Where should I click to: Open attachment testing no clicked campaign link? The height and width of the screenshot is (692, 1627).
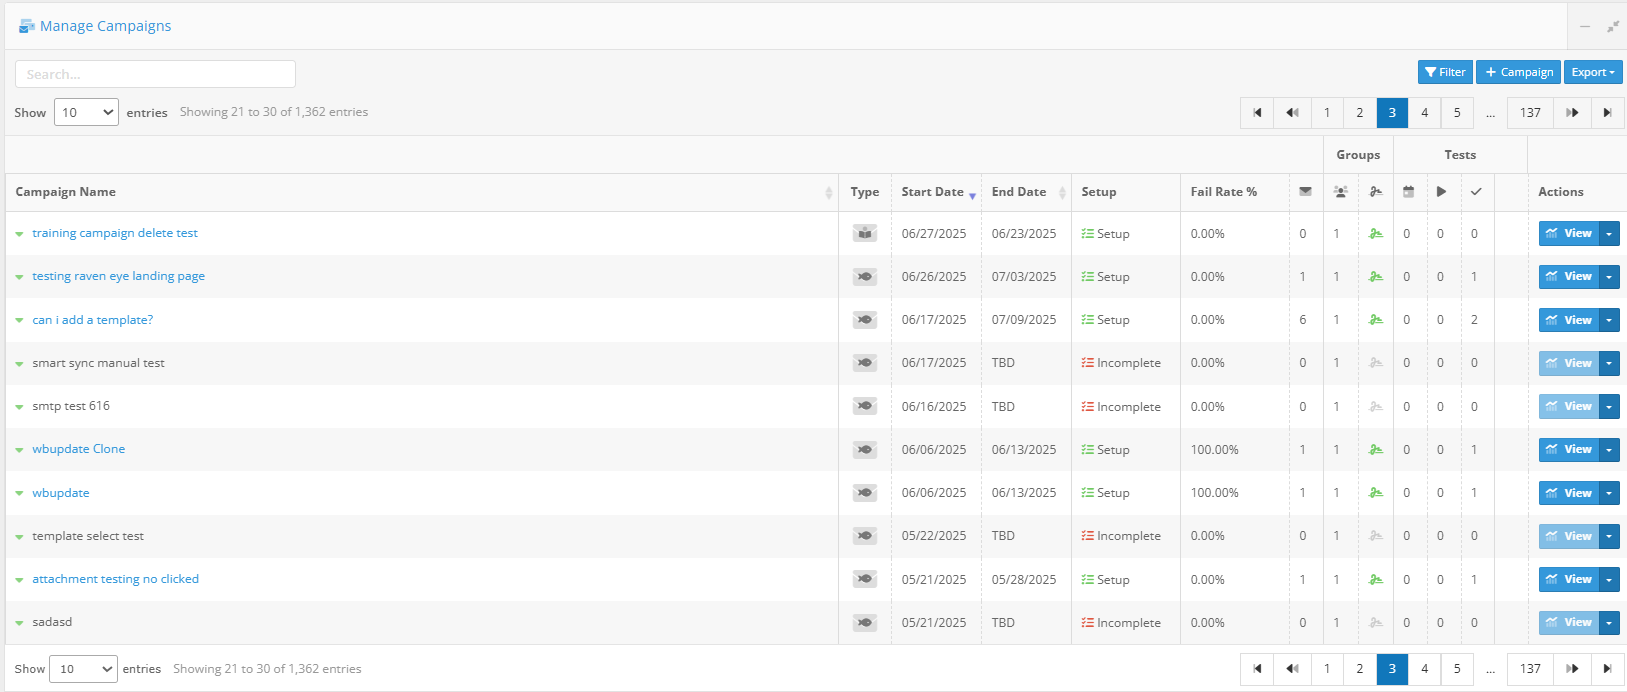click(115, 579)
